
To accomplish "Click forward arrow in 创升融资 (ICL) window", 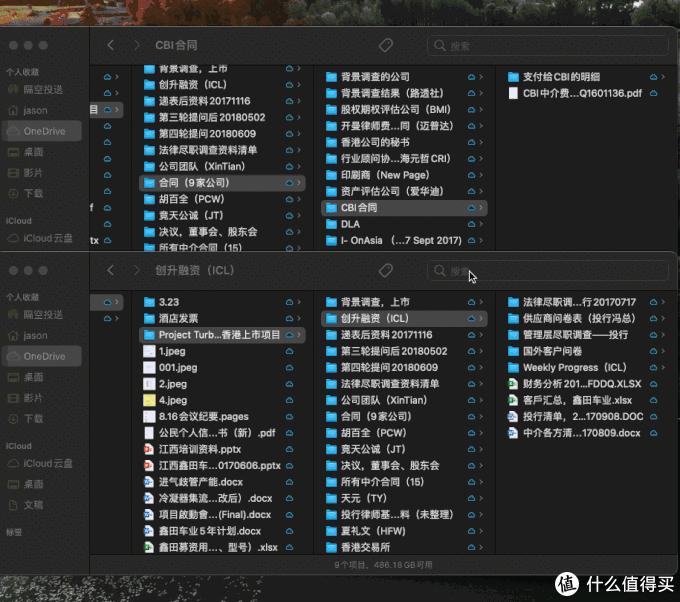I will click(136, 270).
